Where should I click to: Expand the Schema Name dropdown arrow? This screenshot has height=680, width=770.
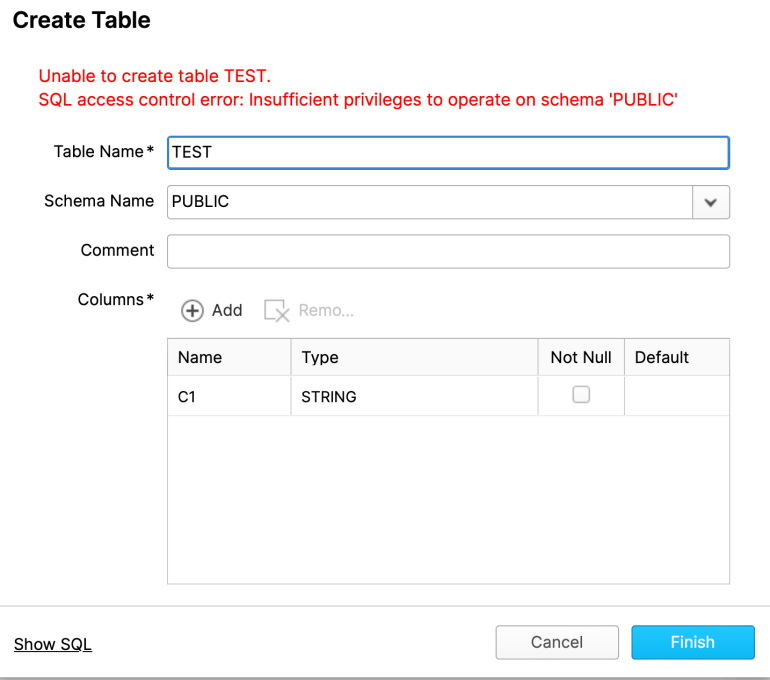coord(711,202)
